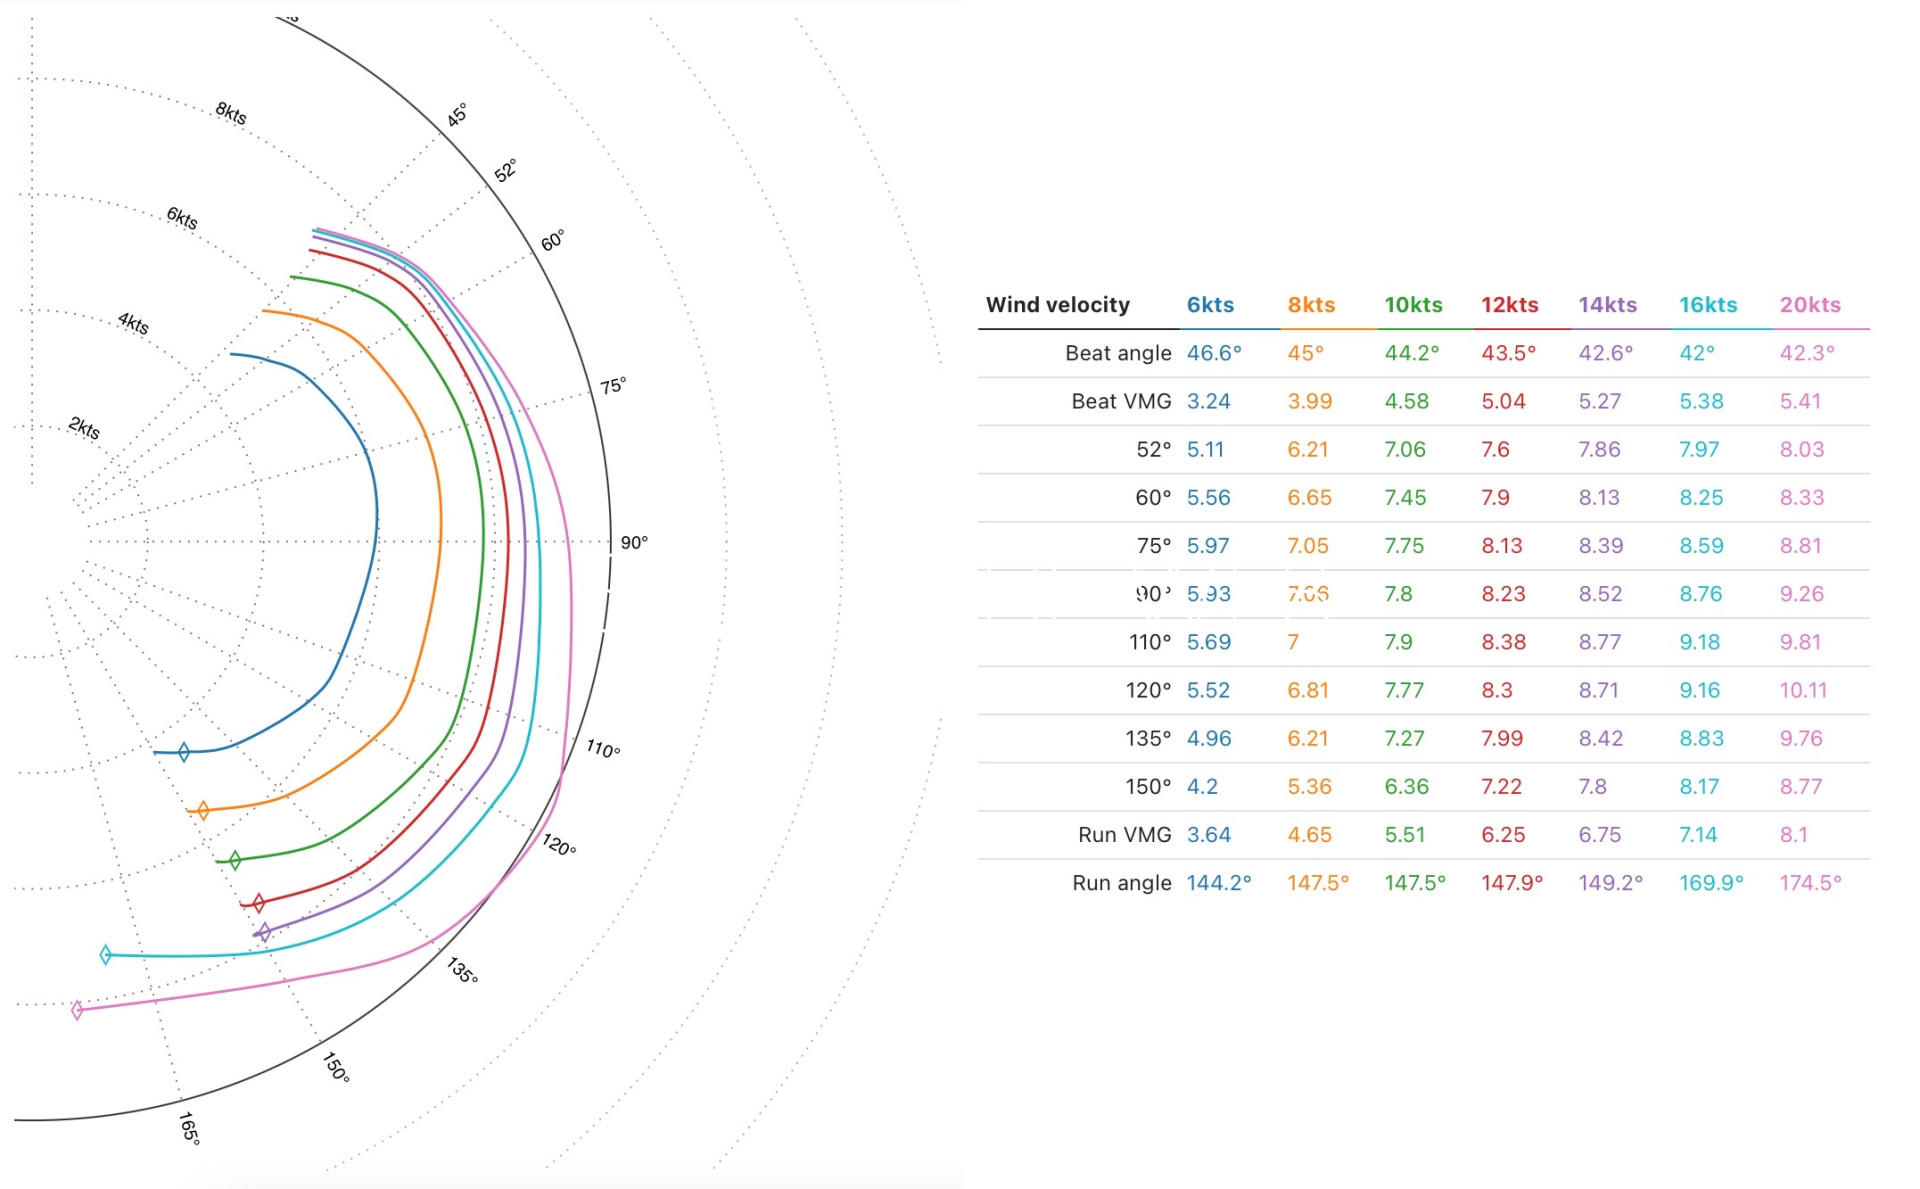Click the 2kts ring label on chart
This screenshot has height=1189, width=1920.
coord(84,428)
